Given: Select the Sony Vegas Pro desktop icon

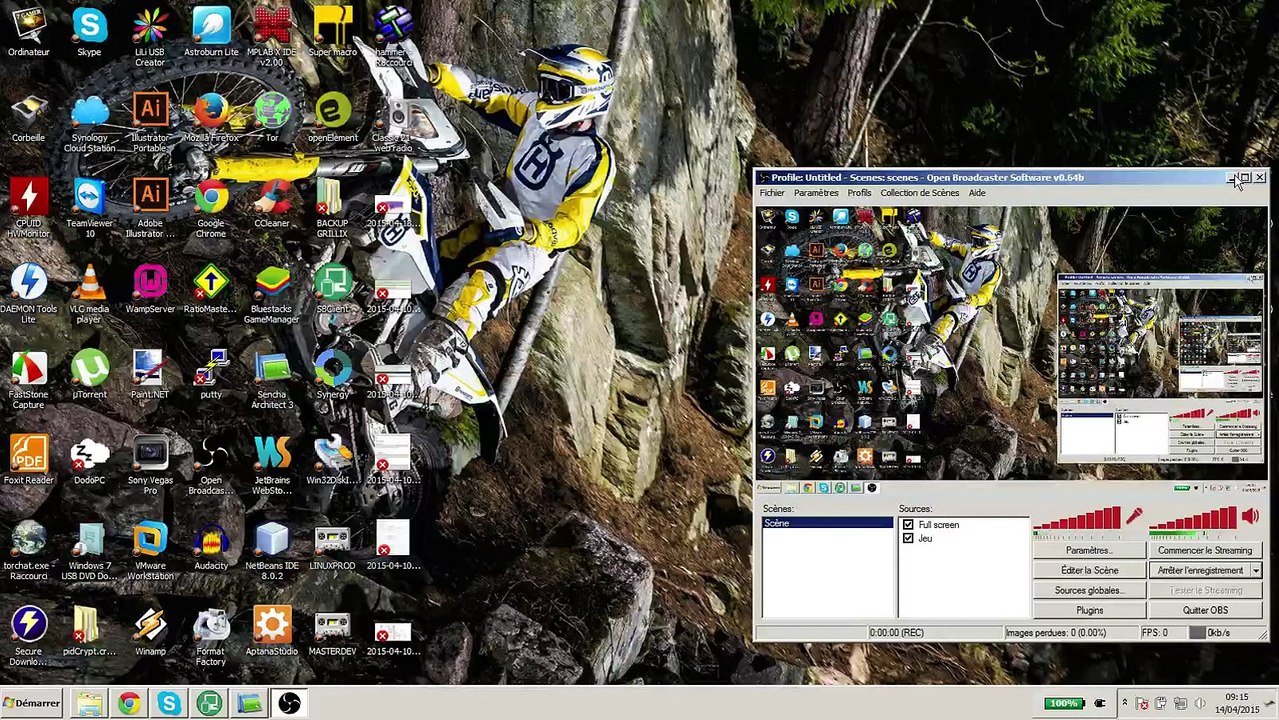Looking at the screenshot, I should point(150,466).
